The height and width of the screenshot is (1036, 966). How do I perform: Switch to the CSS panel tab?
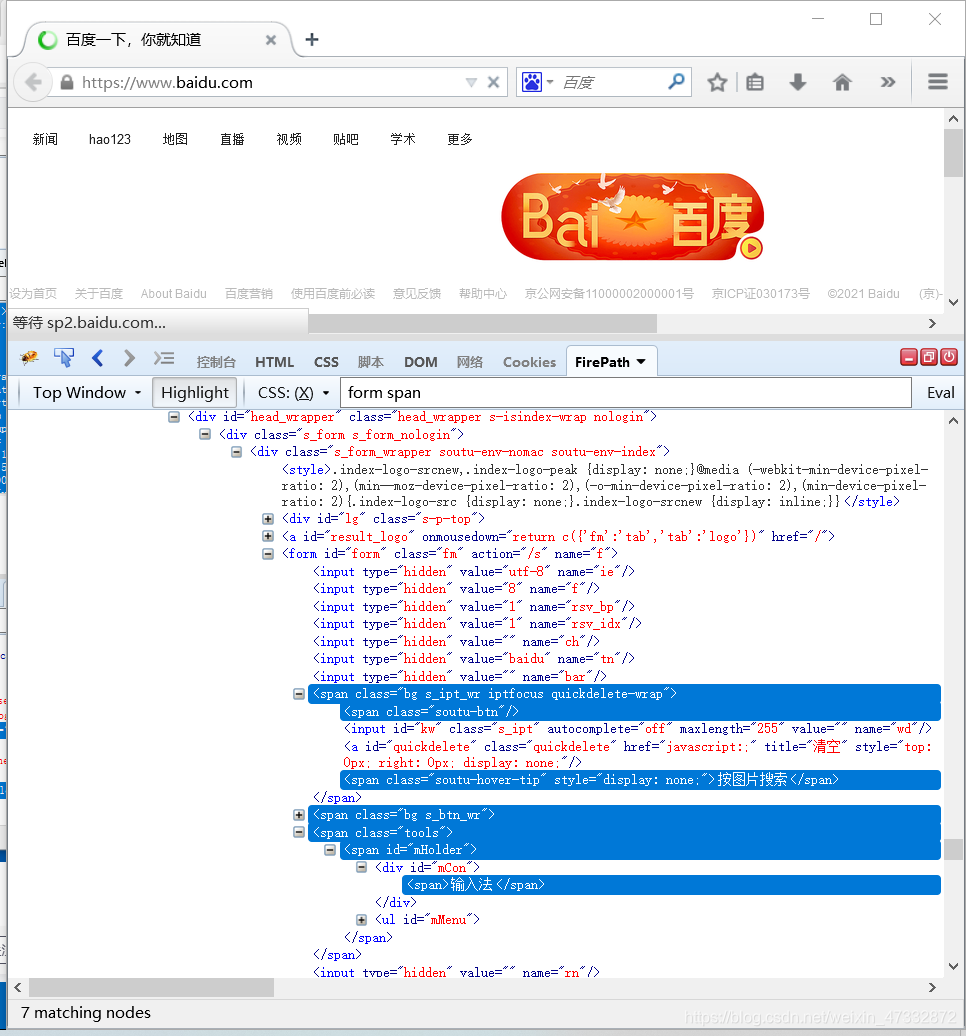click(326, 362)
